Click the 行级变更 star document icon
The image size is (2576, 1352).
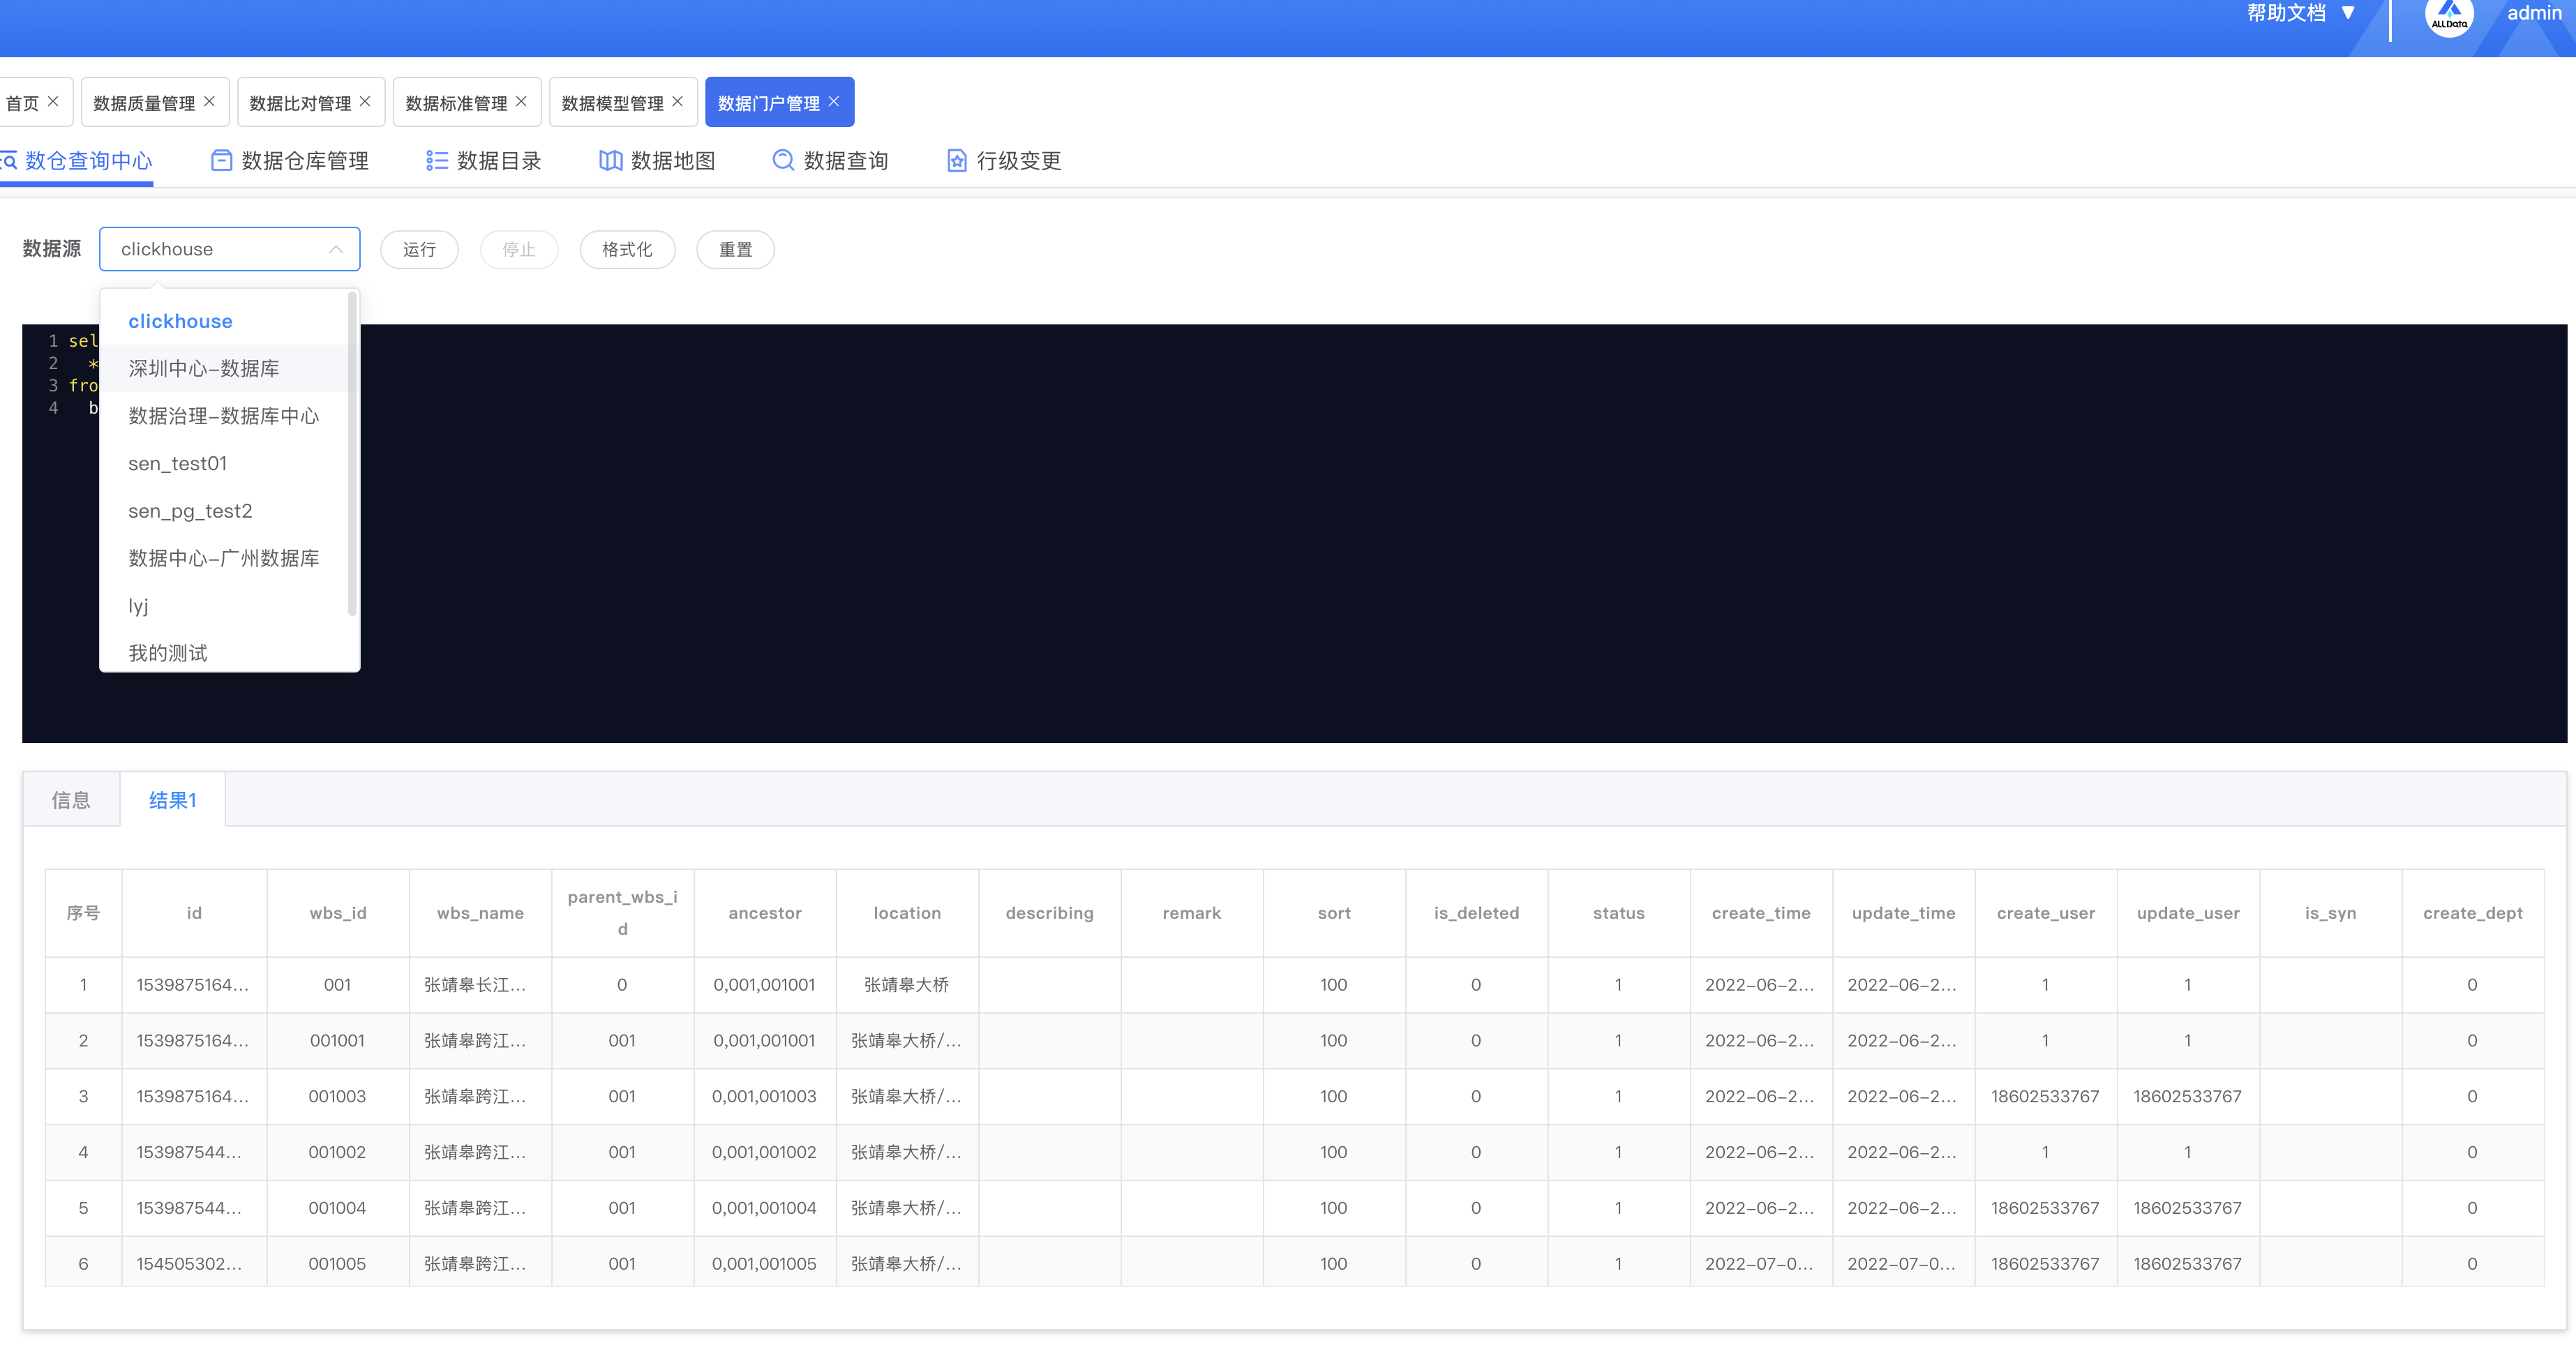956,160
